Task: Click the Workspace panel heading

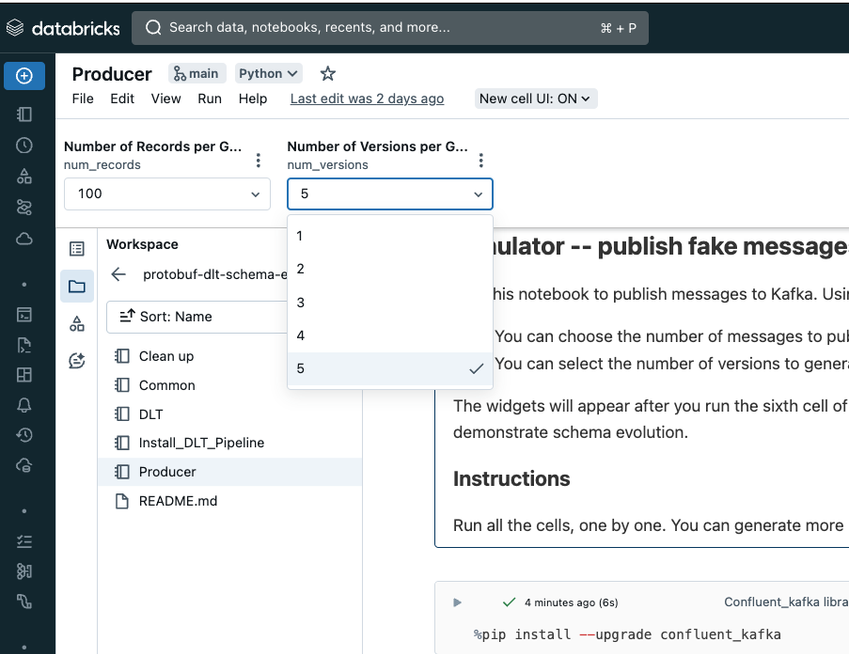Action: (142, 244)
